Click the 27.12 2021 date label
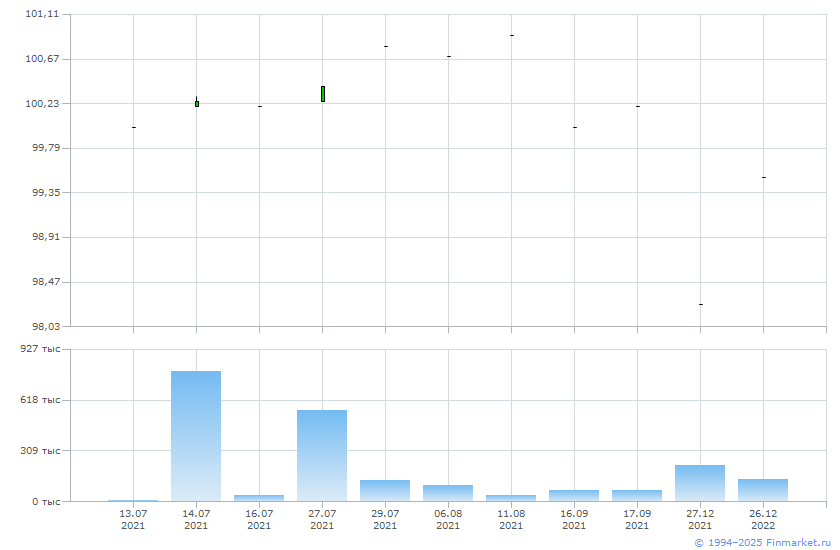 [700, 519]
